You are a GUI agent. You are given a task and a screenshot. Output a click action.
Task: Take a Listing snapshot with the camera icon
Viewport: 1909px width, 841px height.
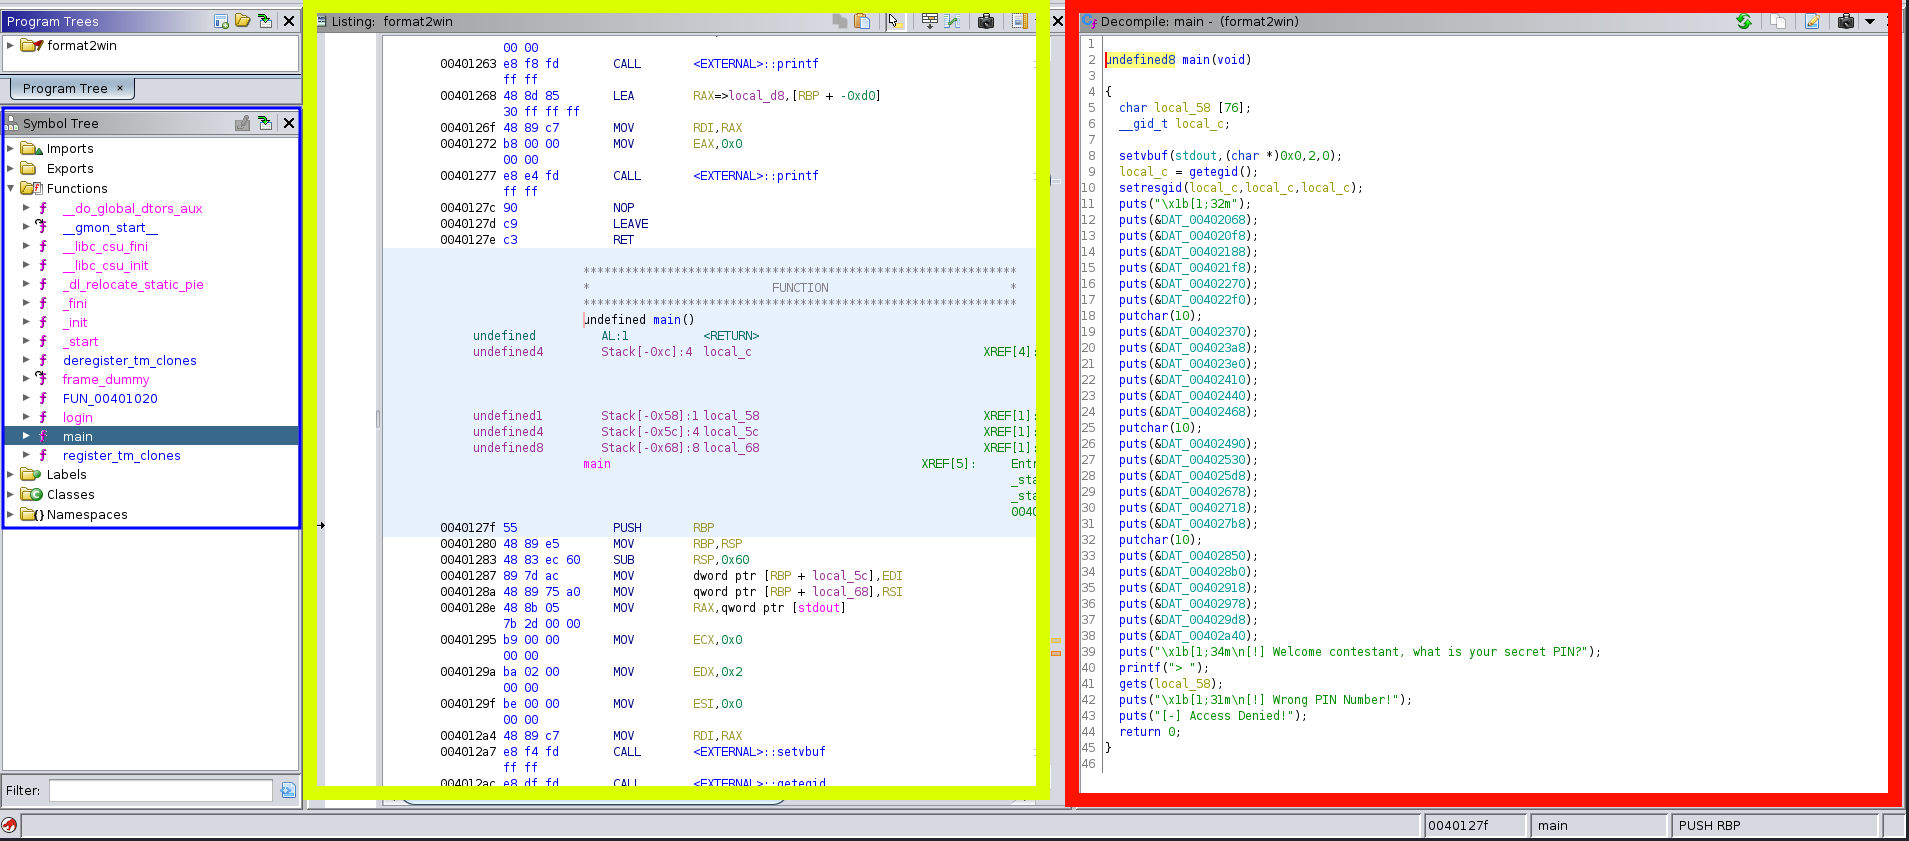pos(986,21)
